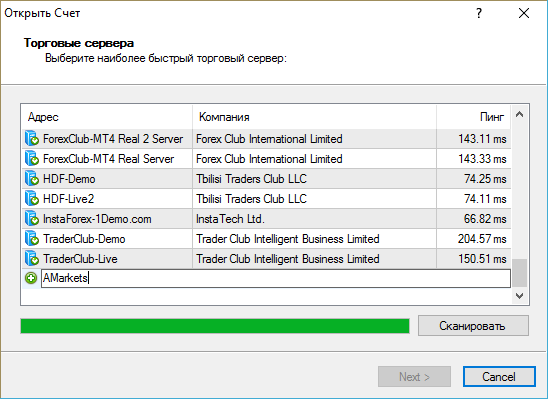
Task: Sort servers by Адрес column header
Action: tap(107, 117)
